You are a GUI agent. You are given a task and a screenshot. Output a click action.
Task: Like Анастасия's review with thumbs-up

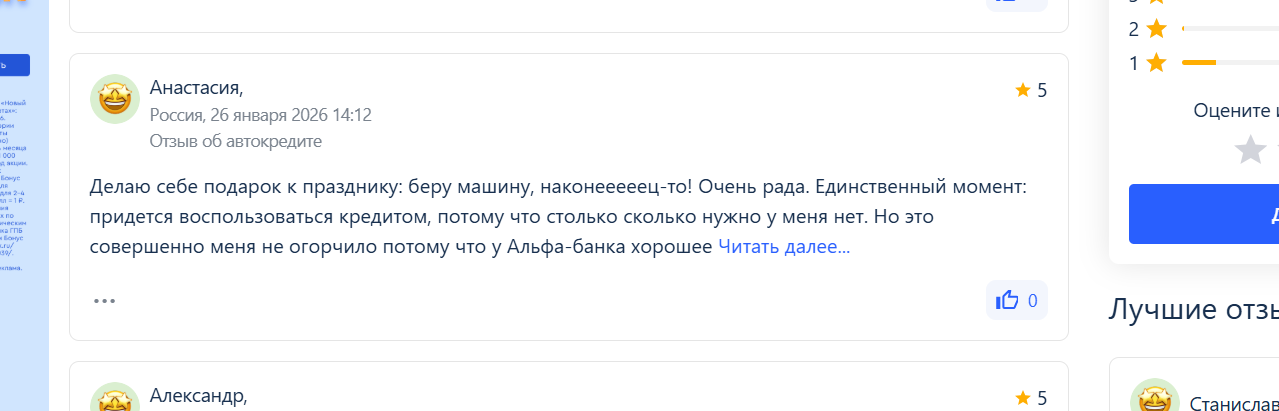(x=1008, y=300)
